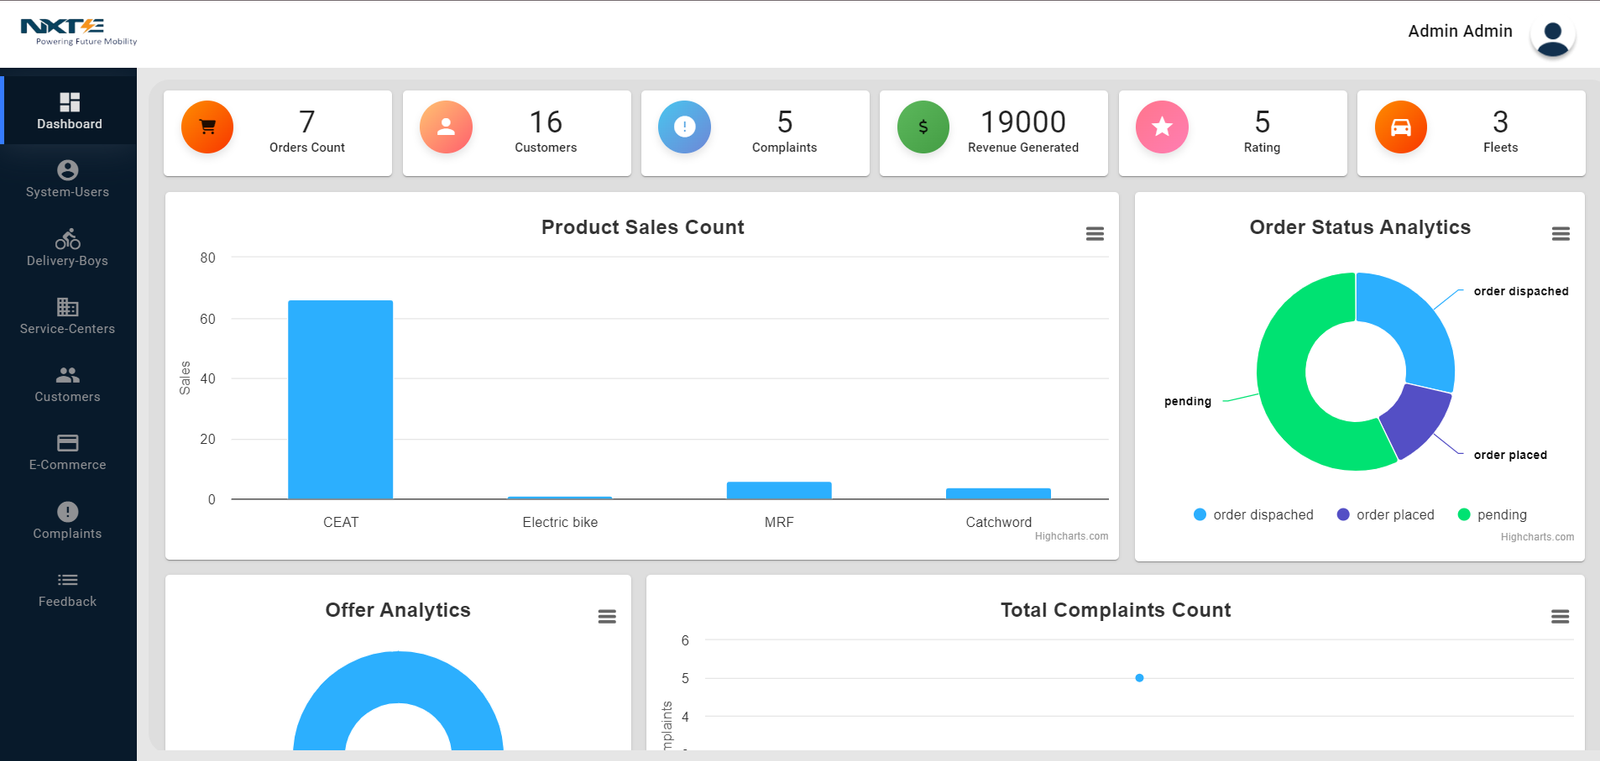Screen dimensions: 1600x761
Task: Click the Fleets card label
Action: 1500,148
